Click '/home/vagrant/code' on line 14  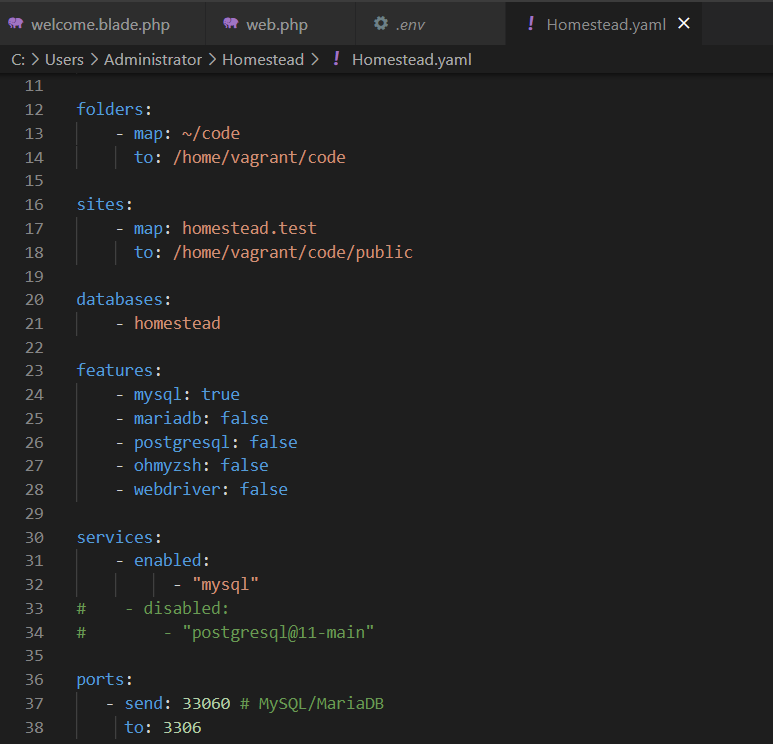tap(259, 158)
